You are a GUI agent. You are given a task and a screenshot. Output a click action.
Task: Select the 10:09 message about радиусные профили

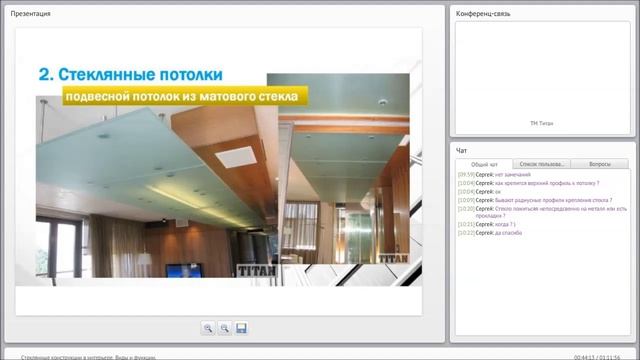tap(535, 200)
